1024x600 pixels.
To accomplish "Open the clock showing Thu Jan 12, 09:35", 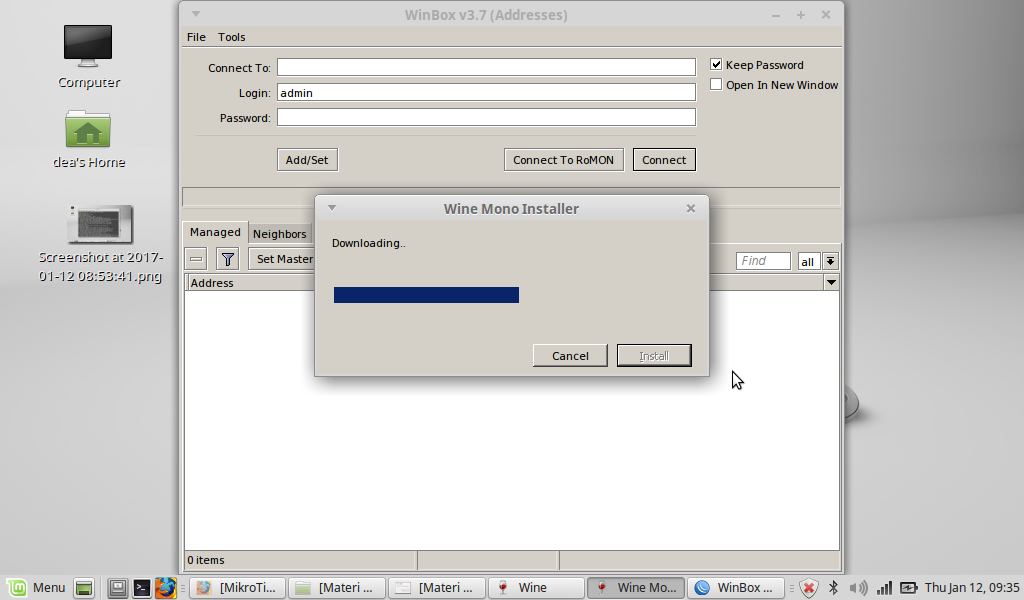I will 972,588.
